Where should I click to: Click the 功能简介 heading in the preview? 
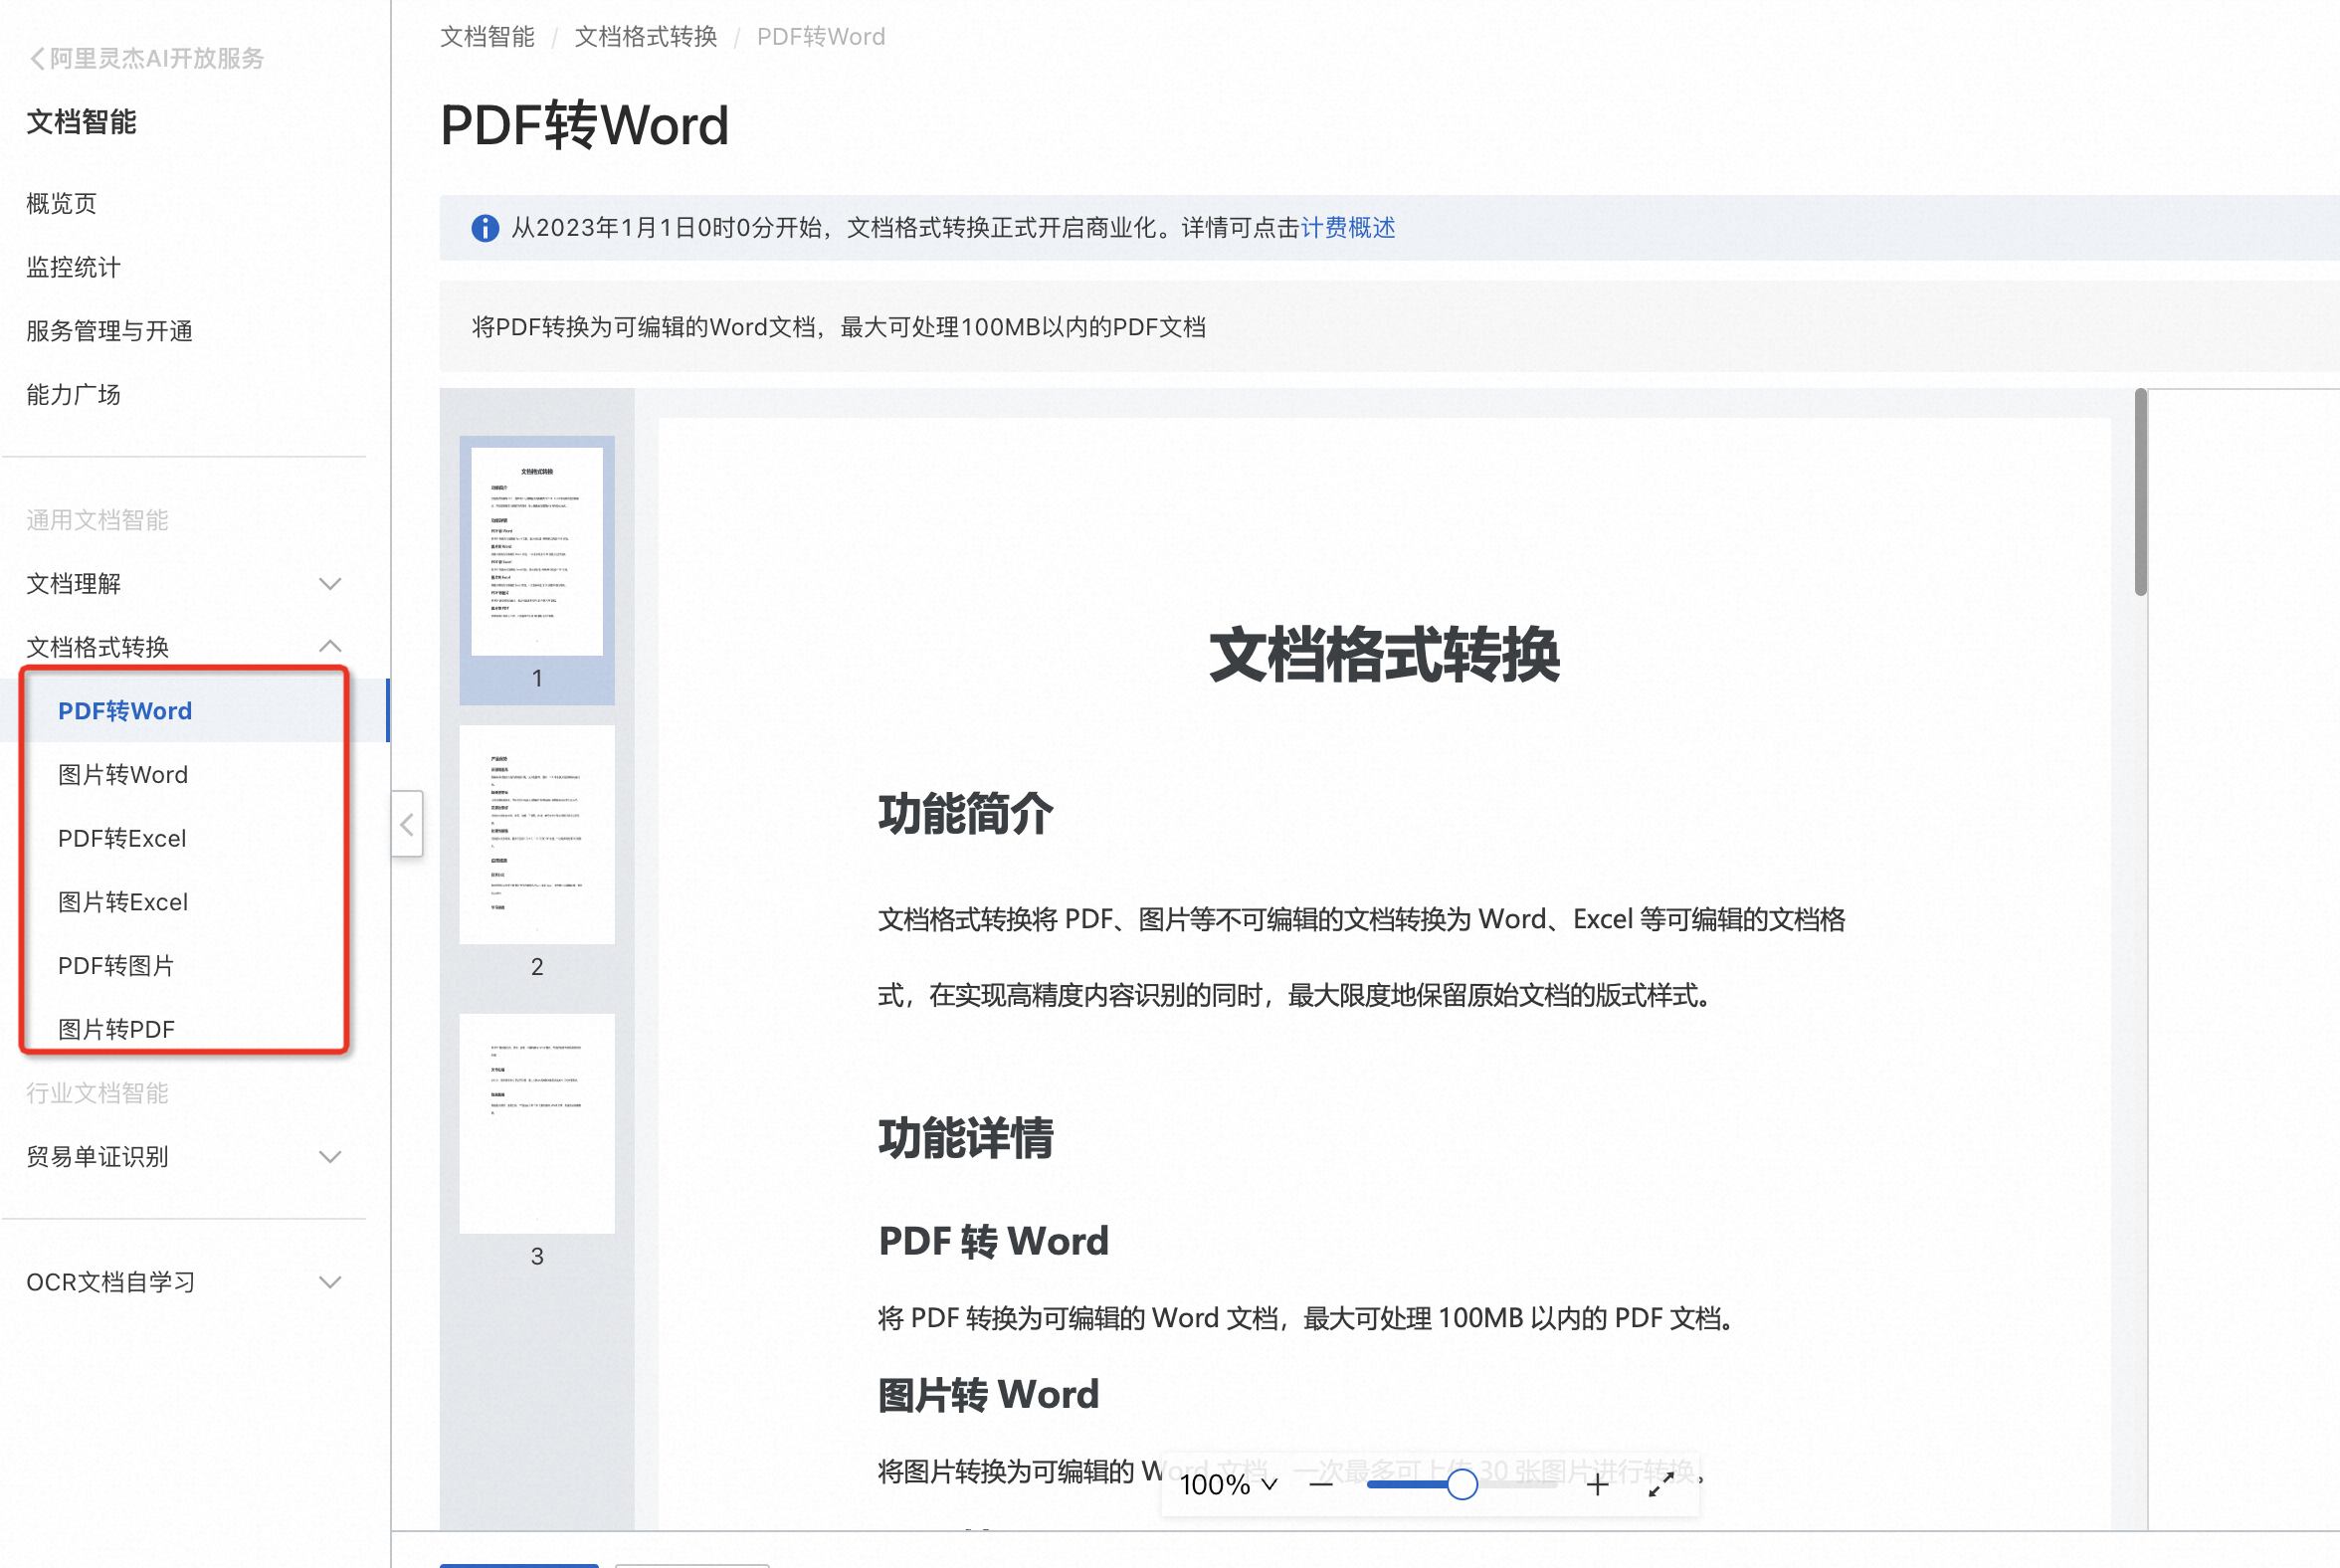pyautogui.click(x=965, y=813)
